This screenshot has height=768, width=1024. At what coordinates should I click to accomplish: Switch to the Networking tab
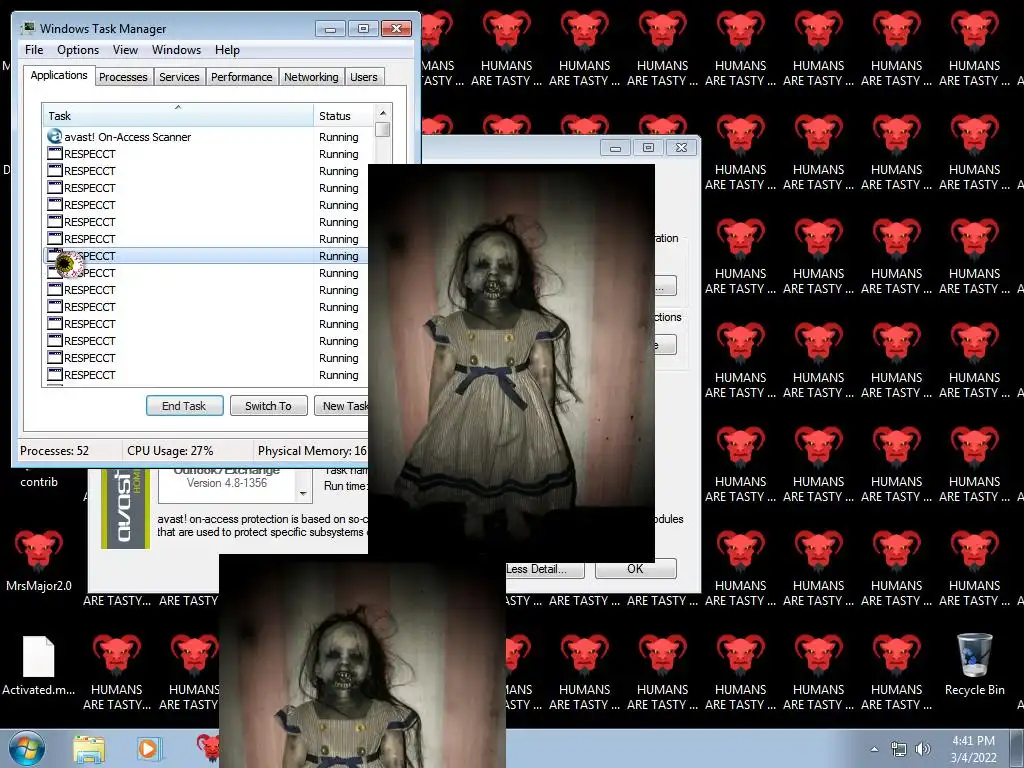point(311,77)
